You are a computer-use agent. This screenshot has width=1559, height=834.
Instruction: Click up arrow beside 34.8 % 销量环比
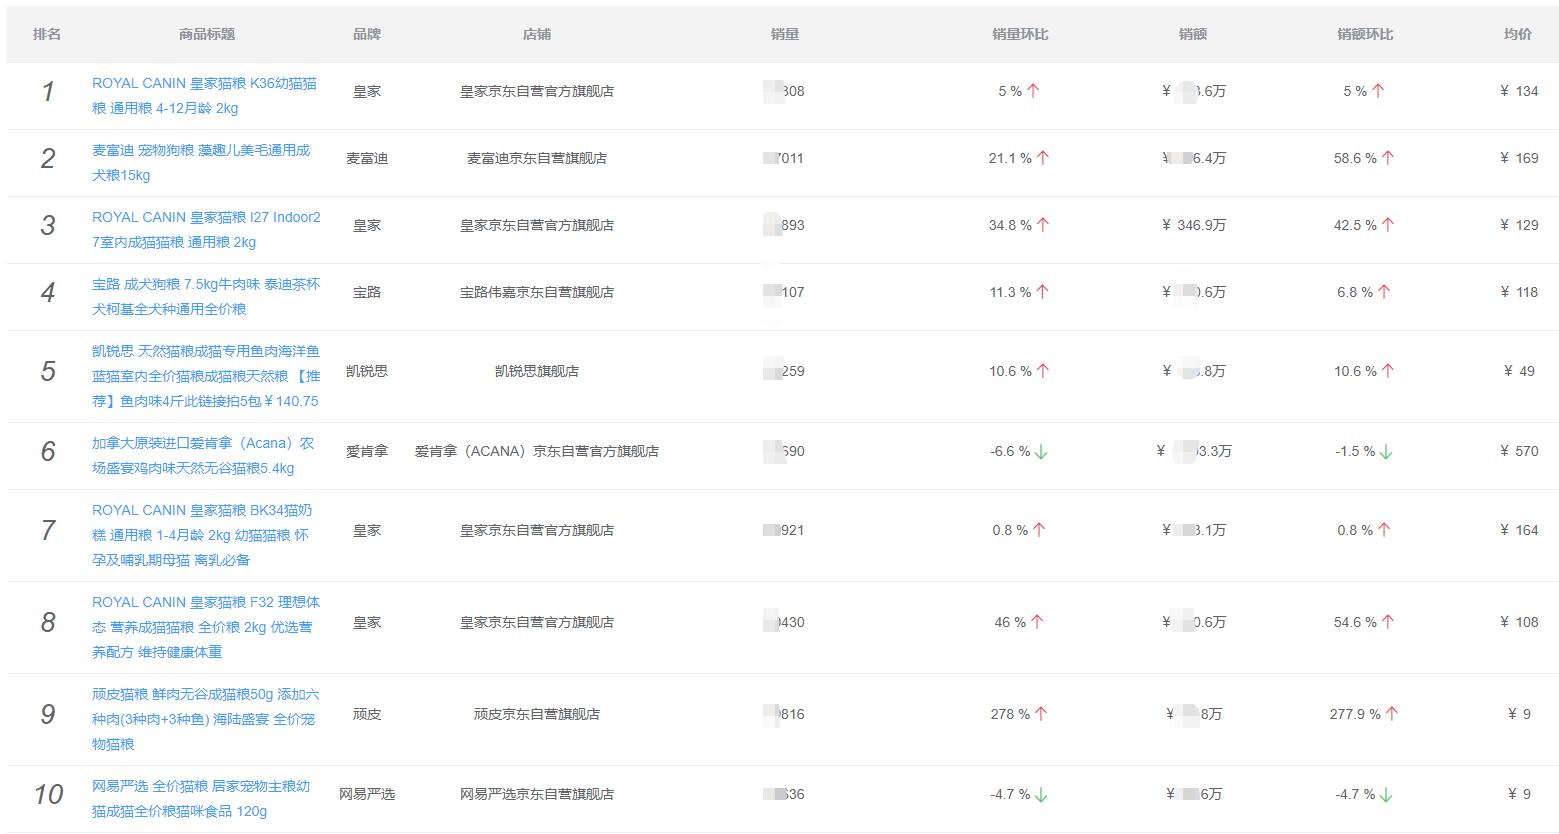click(1043, 225)
